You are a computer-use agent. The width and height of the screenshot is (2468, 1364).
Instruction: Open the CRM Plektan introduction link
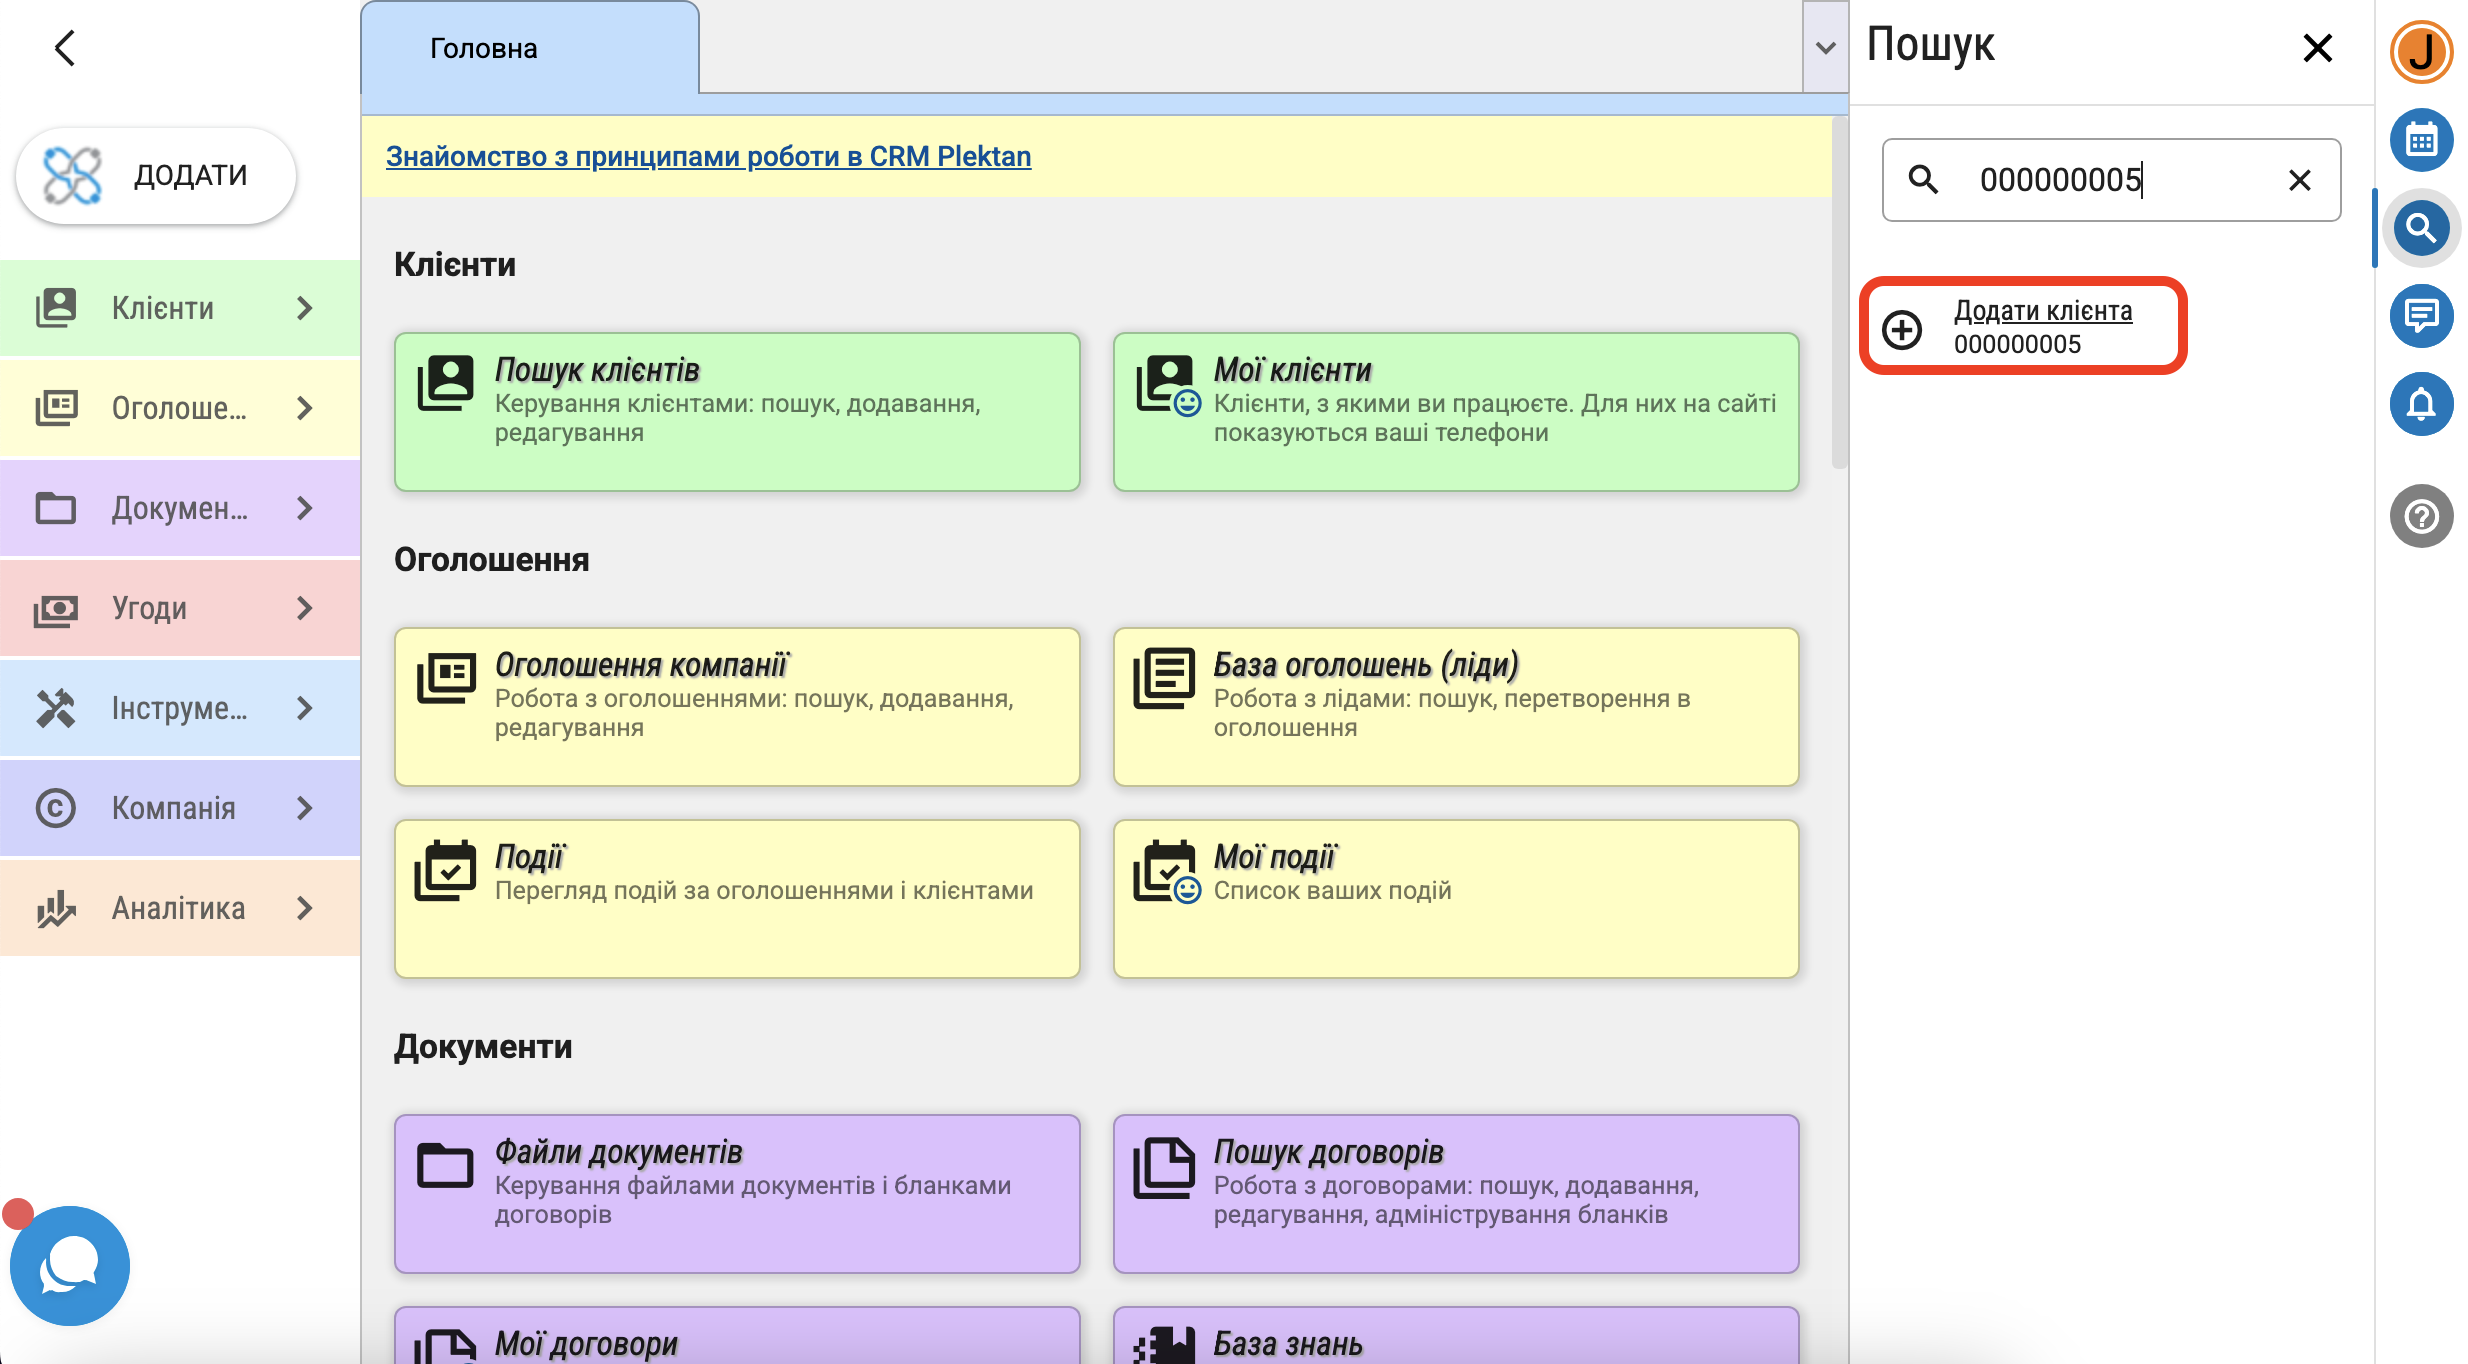708,157
